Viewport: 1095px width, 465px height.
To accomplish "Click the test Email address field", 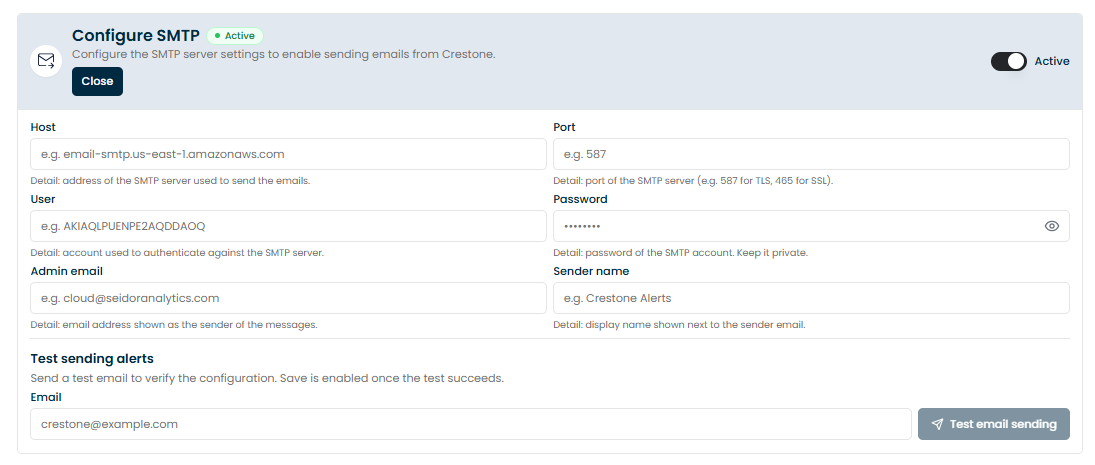I will 471,424.
